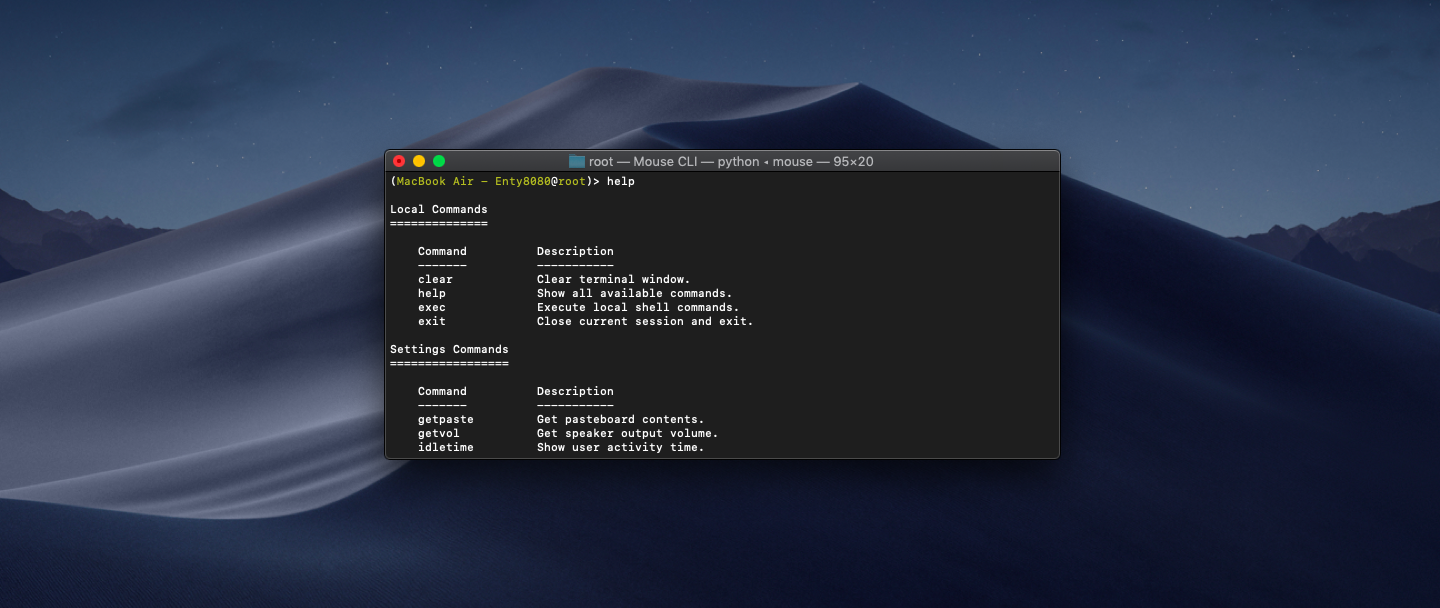
Task: Select the 'clear' command name
Action: [x=435, y=279]
